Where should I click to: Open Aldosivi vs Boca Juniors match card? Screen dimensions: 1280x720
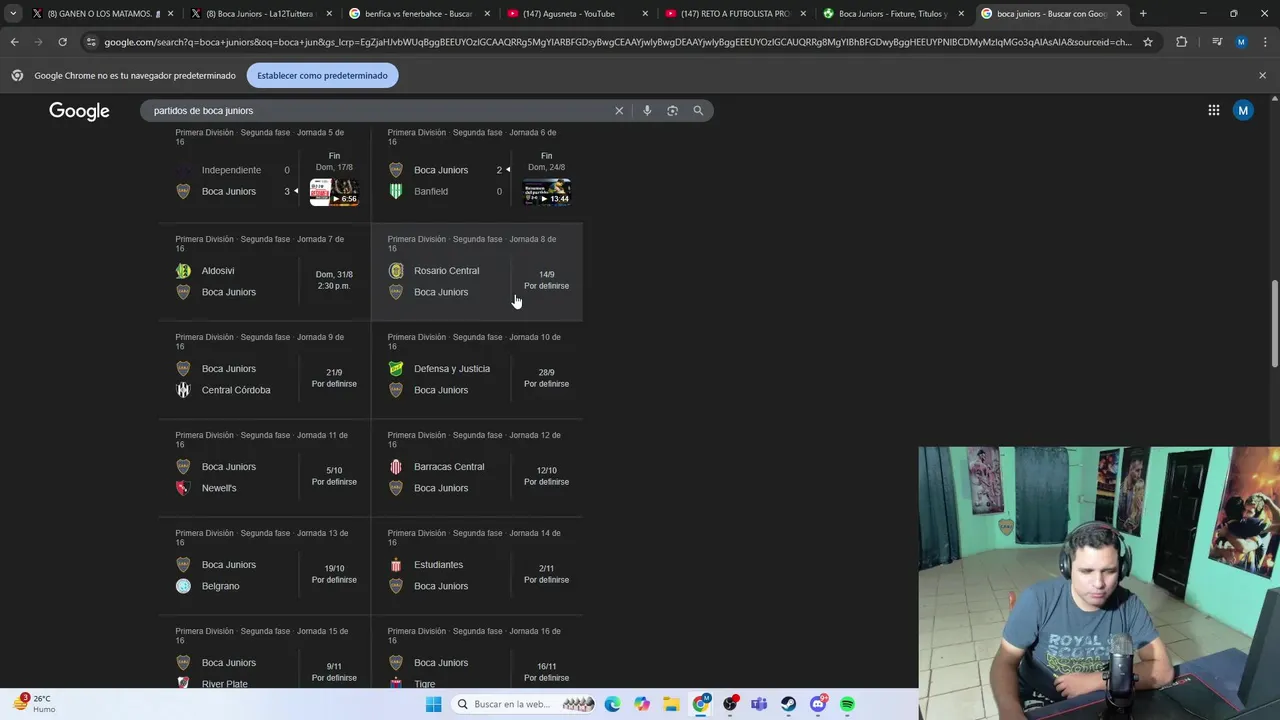point(264,272)
